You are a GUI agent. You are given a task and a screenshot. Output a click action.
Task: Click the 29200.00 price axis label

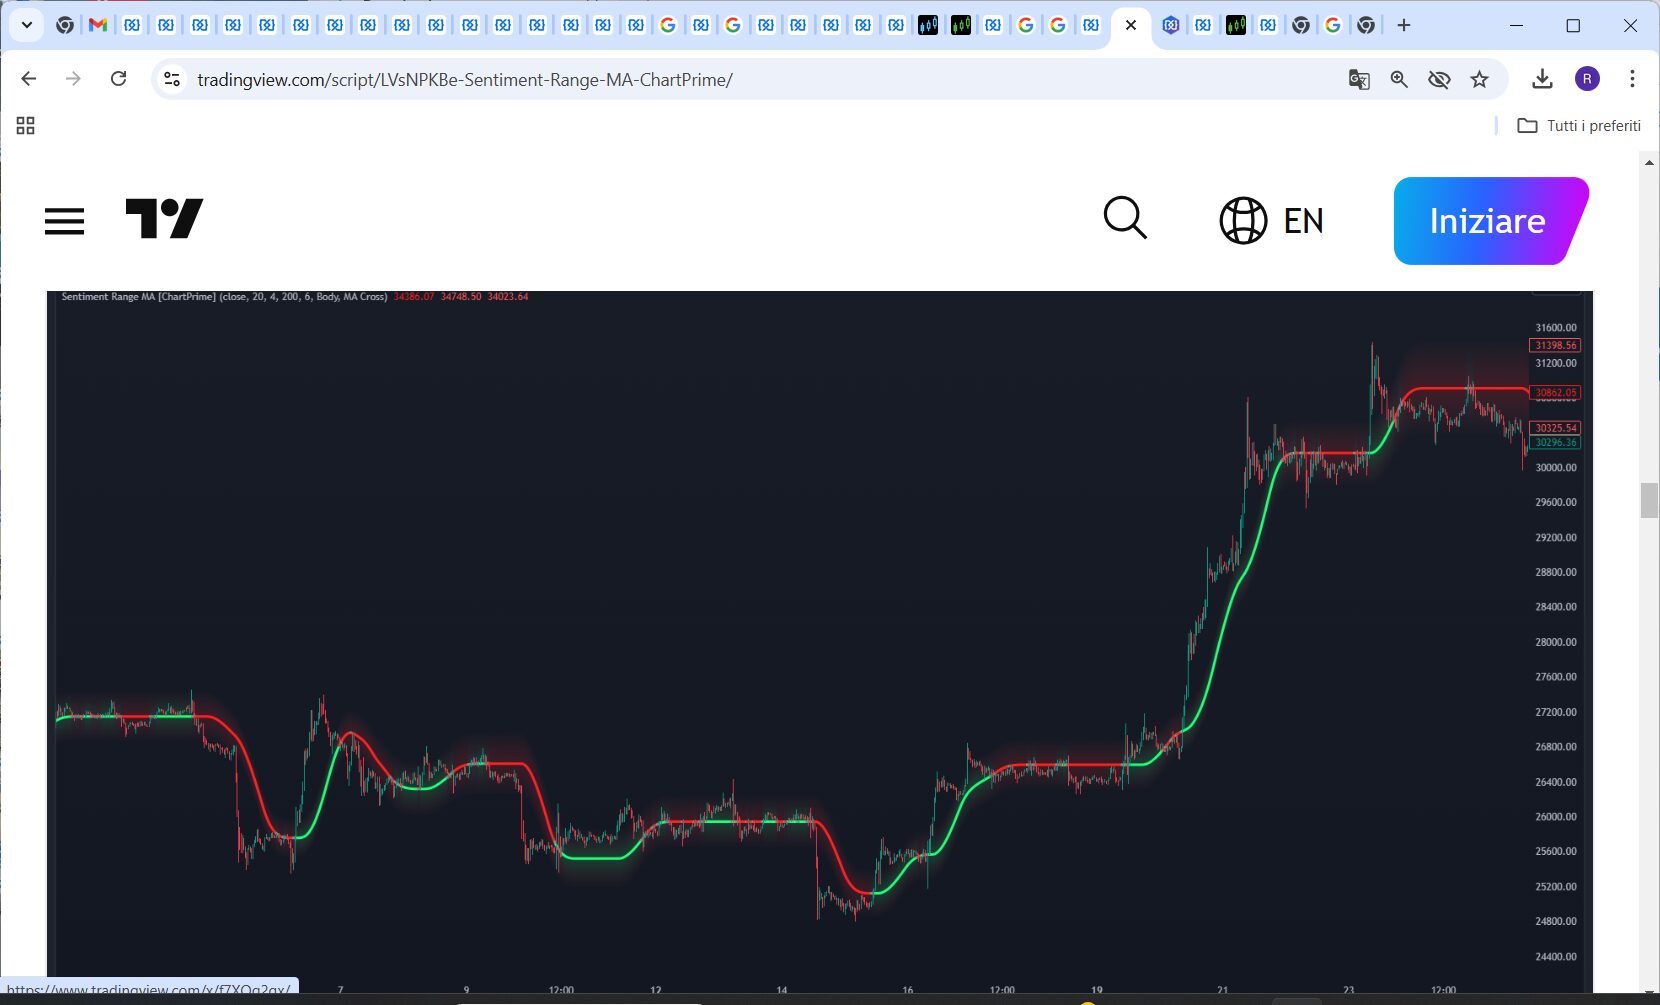[1556, 538]
